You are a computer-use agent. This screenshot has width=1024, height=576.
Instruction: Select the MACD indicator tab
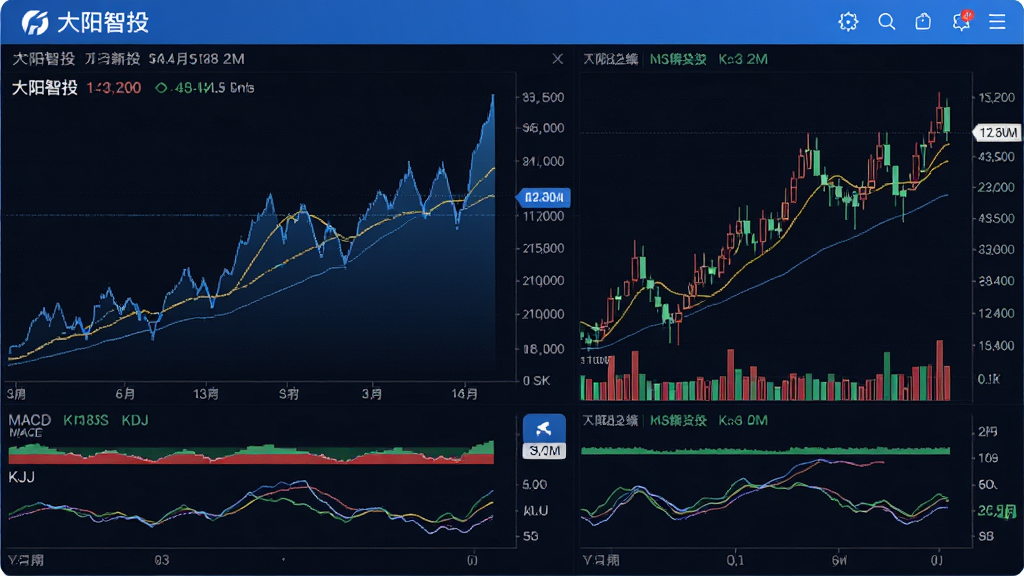(29, 420)
